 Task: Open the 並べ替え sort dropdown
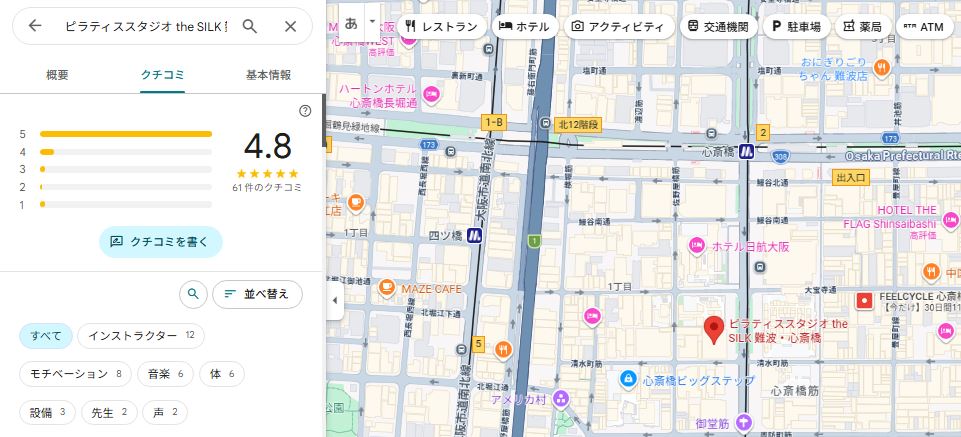tap(257, 294)
